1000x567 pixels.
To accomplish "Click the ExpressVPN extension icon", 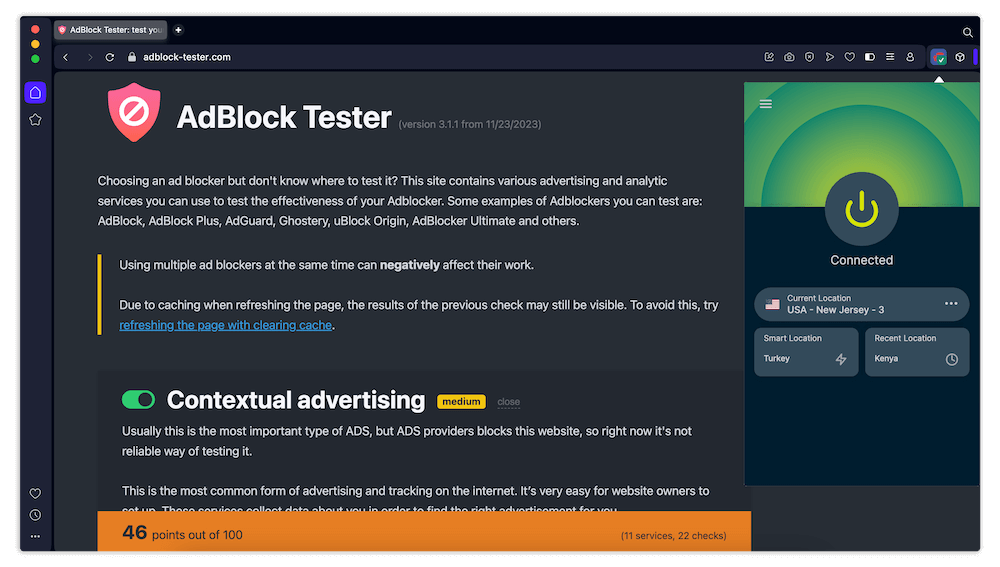I will click(938, 57).
